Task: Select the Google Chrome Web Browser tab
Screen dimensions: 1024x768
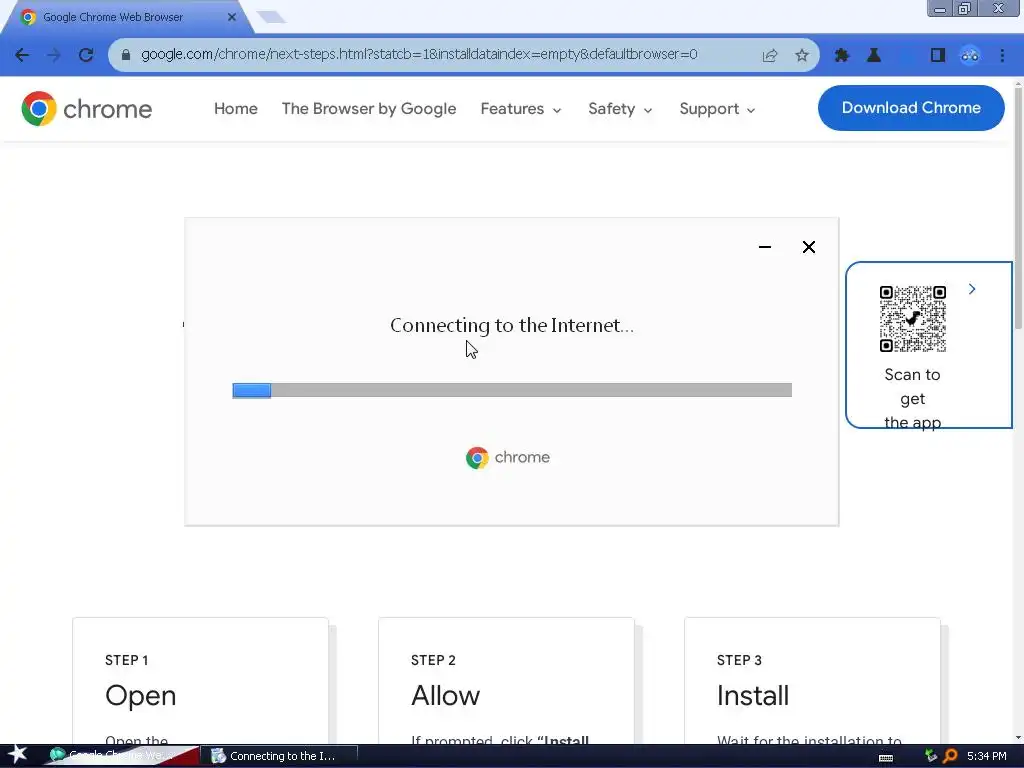Action: (126, 17)
